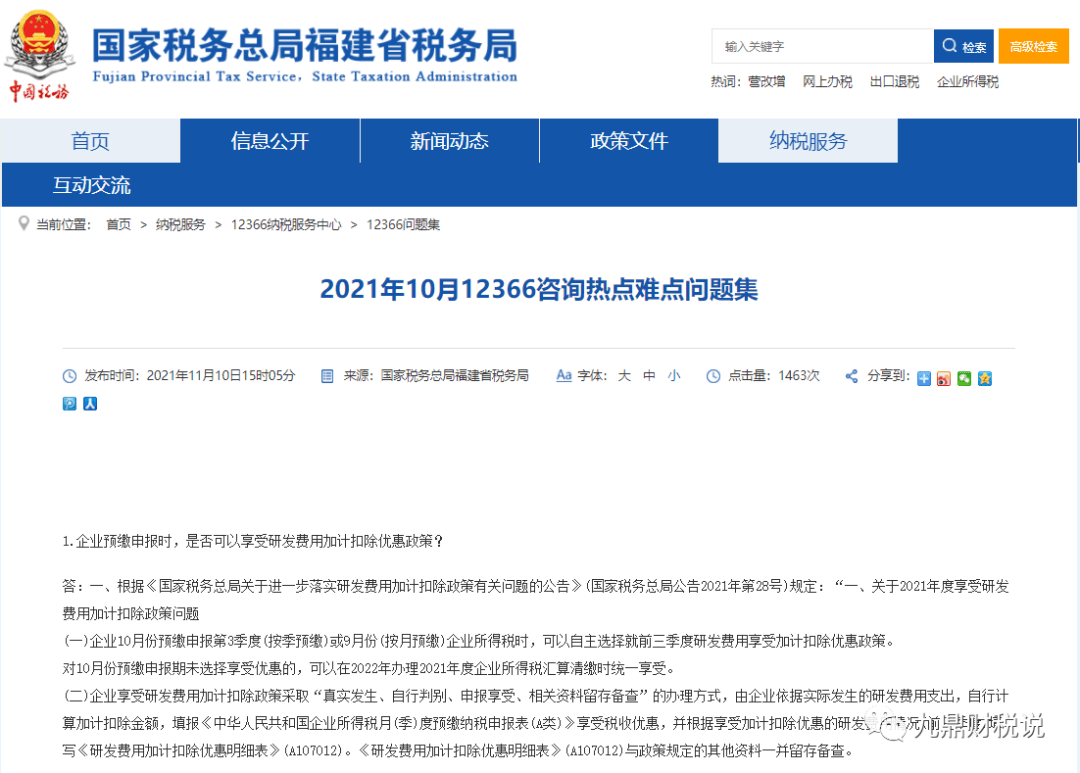Set font size to 中
The height and width of the screenshot is (773, 1080).
point(649,375)
